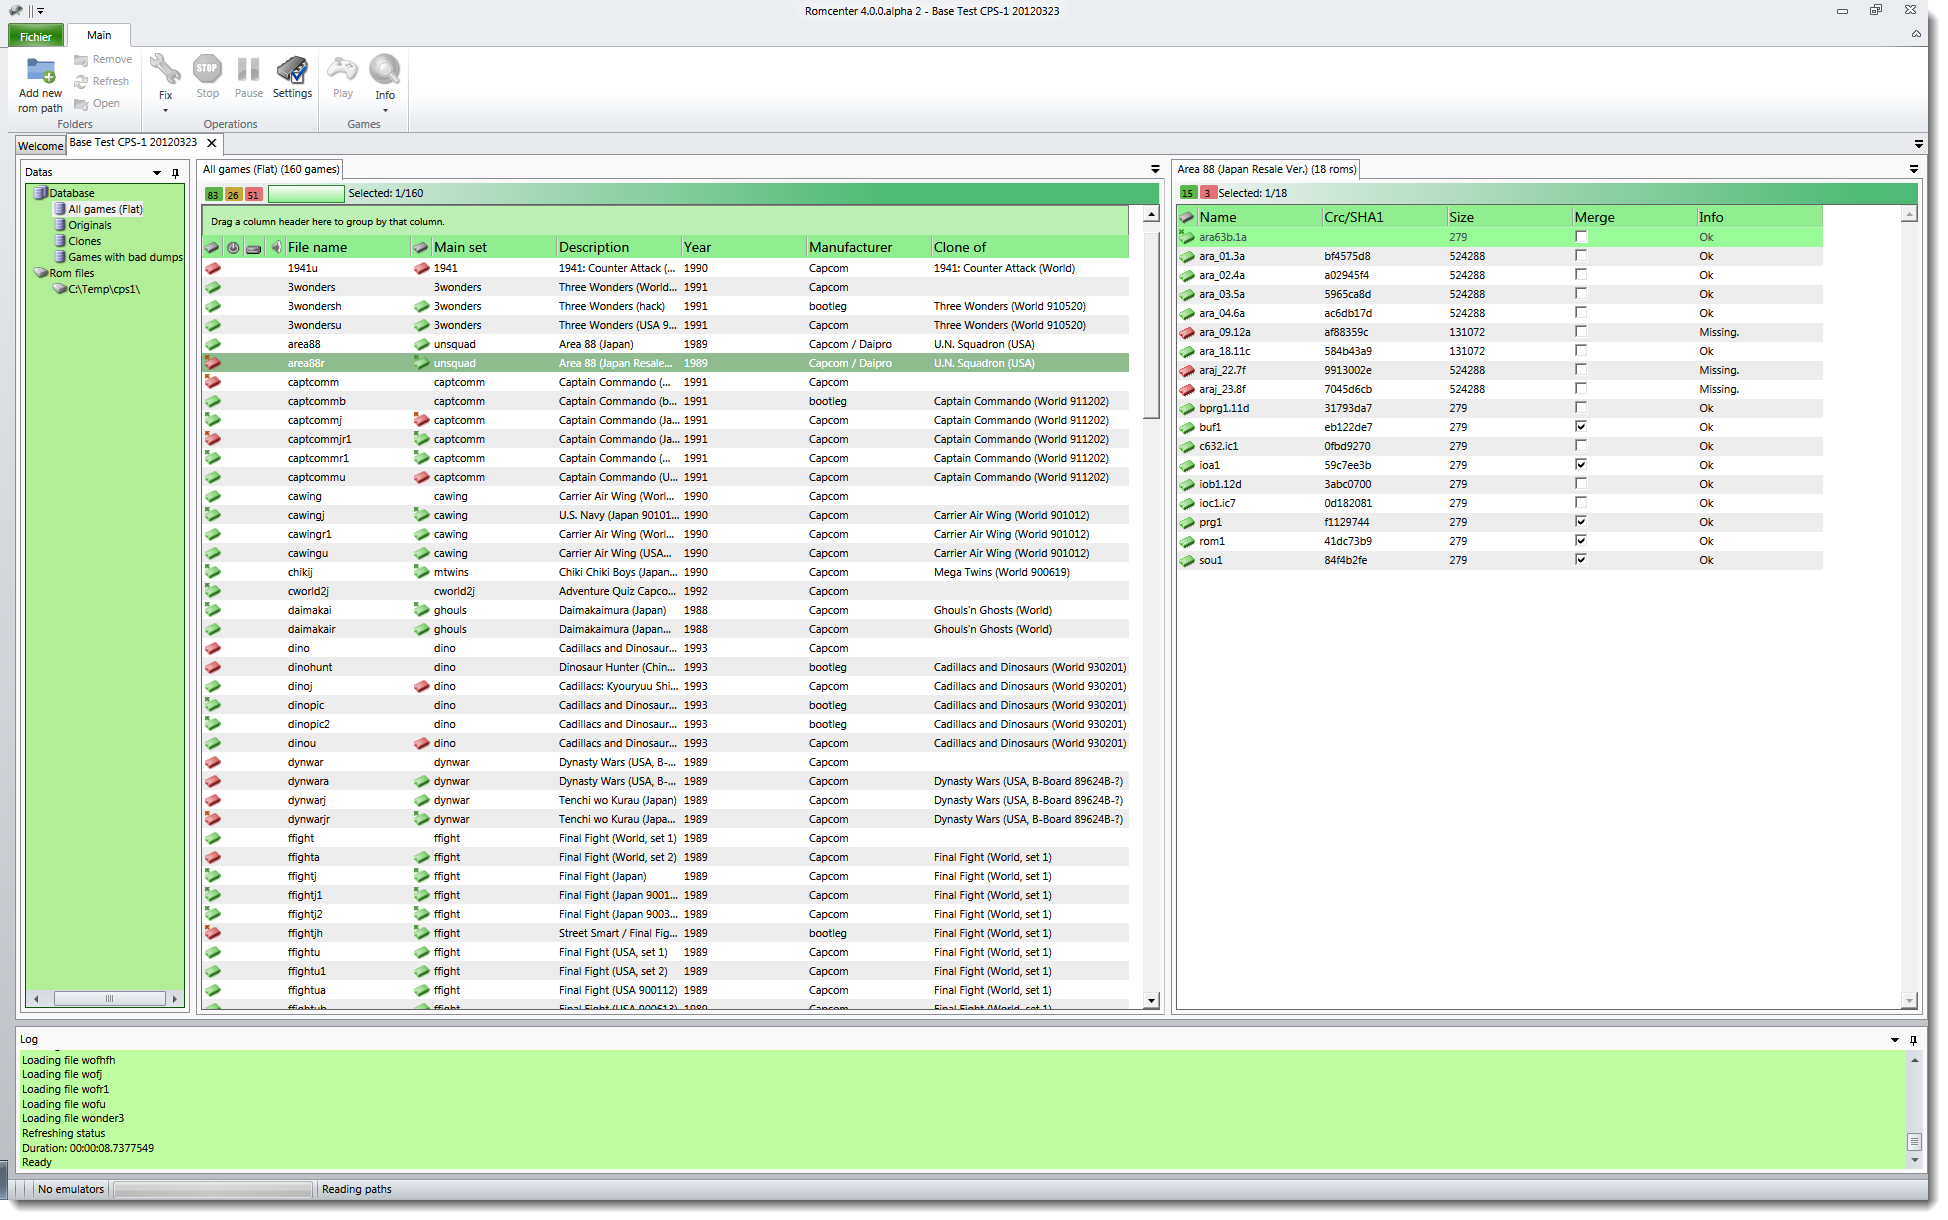Screen dimensions: 1948x1220
Task: Toggle Merge checkbox for sou1
Action: 1581,560
